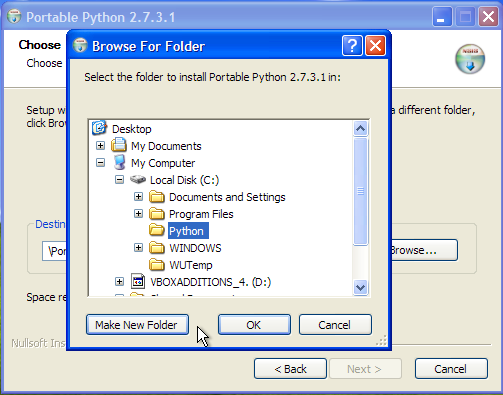Close the Browse For Folder dialog
The width and height of the screenshot is (503, 395).
[x=375, y=45]
